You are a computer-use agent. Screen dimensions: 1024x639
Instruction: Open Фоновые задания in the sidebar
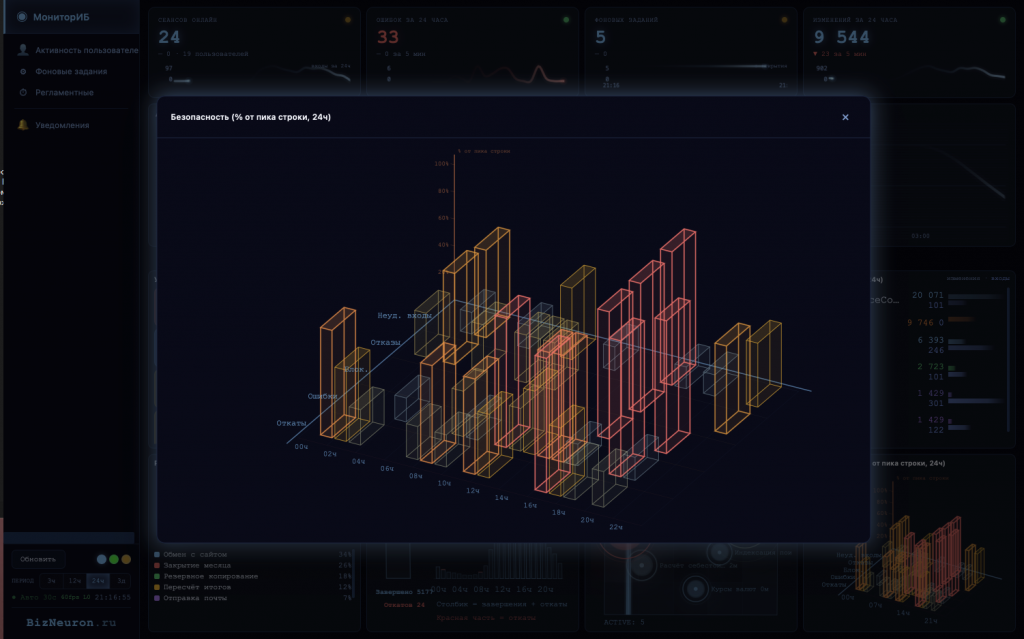click(71, 71)
